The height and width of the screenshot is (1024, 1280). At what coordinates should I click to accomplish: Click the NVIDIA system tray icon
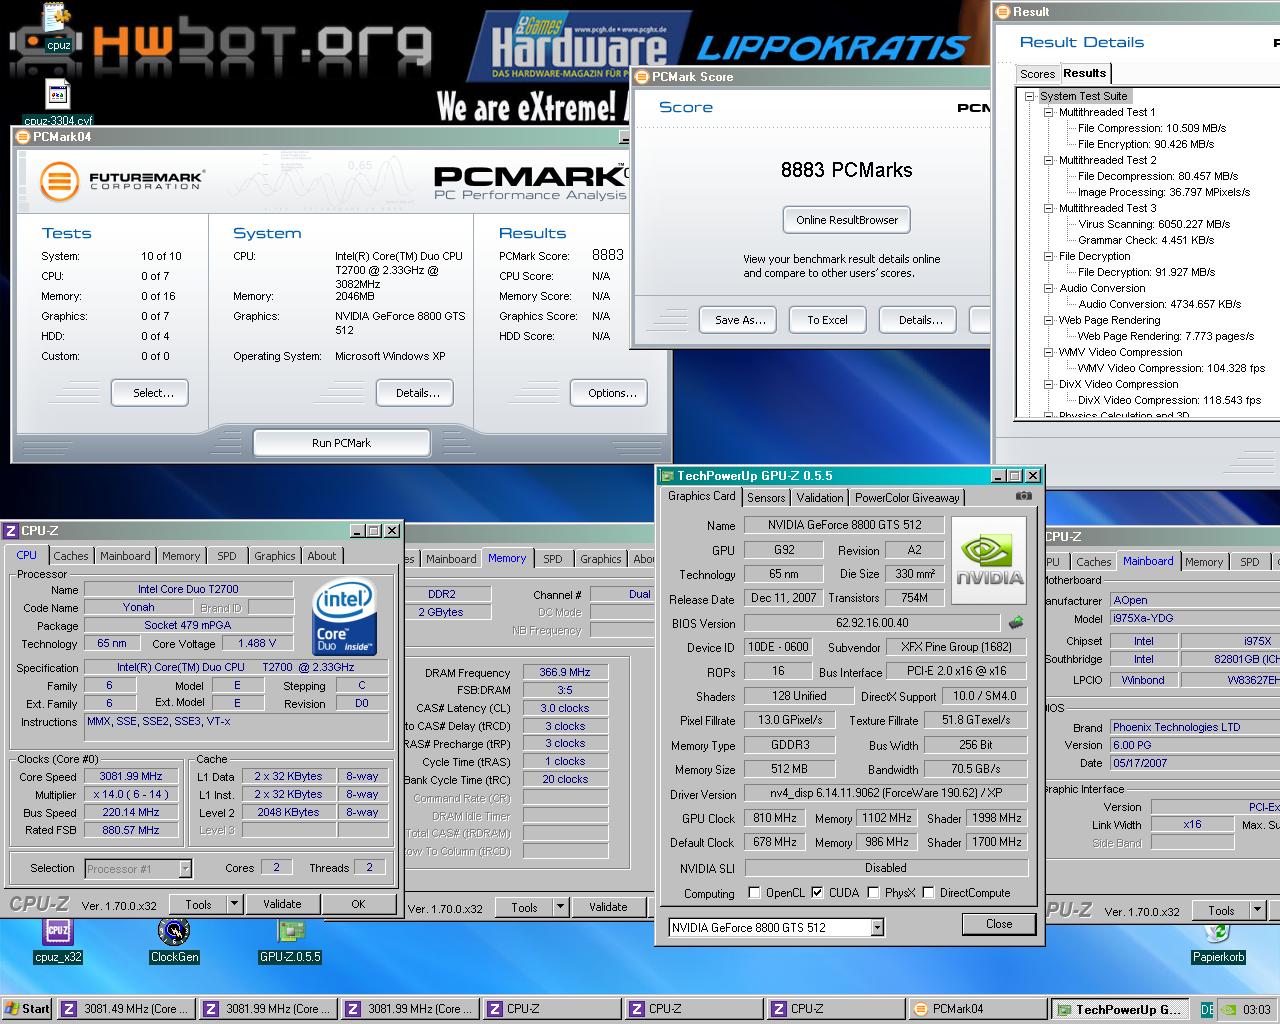[x=1229, y=1009]
